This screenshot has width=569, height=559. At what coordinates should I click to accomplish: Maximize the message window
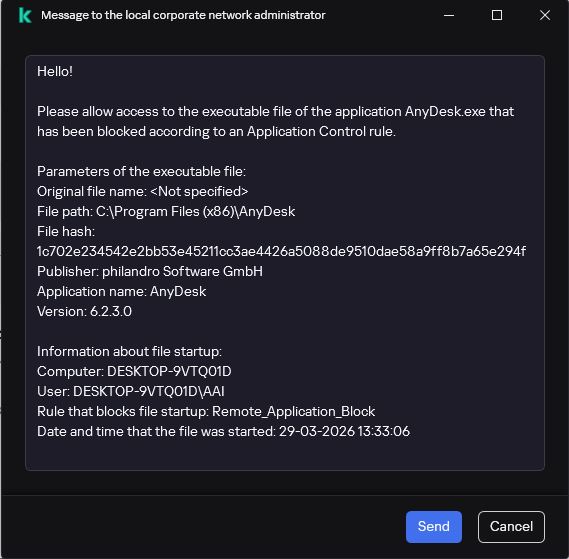[x=497, y=15]
